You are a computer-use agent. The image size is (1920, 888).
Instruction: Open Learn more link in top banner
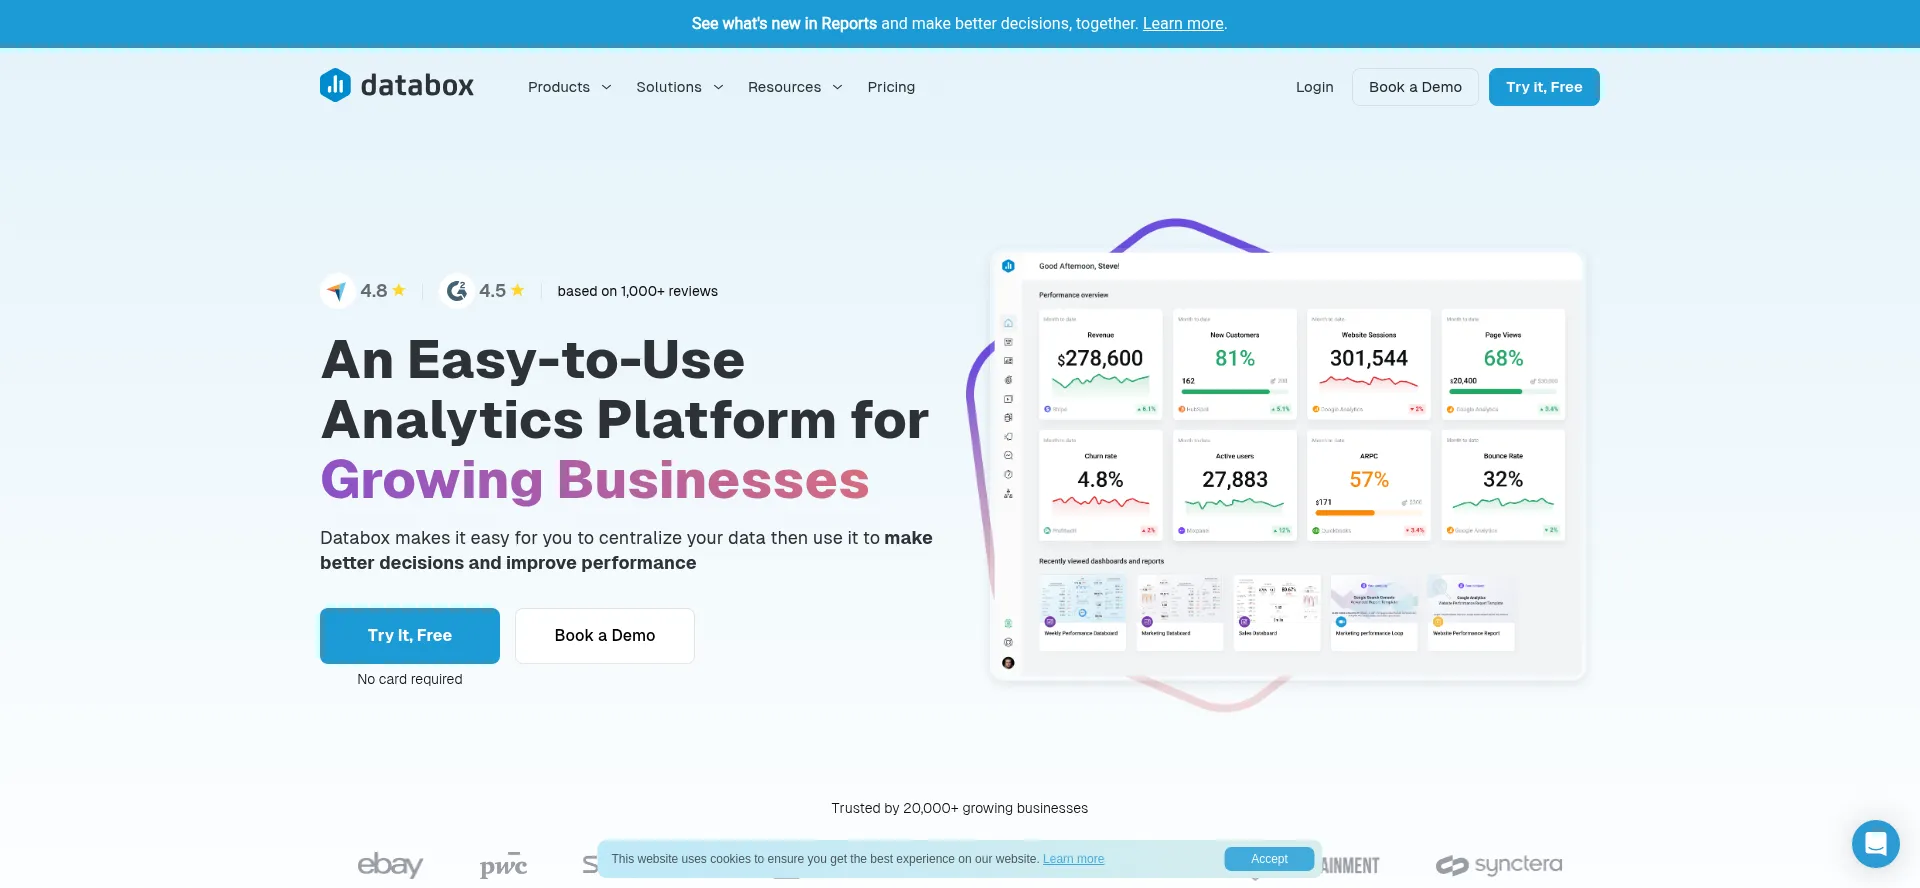[1183, 24]
